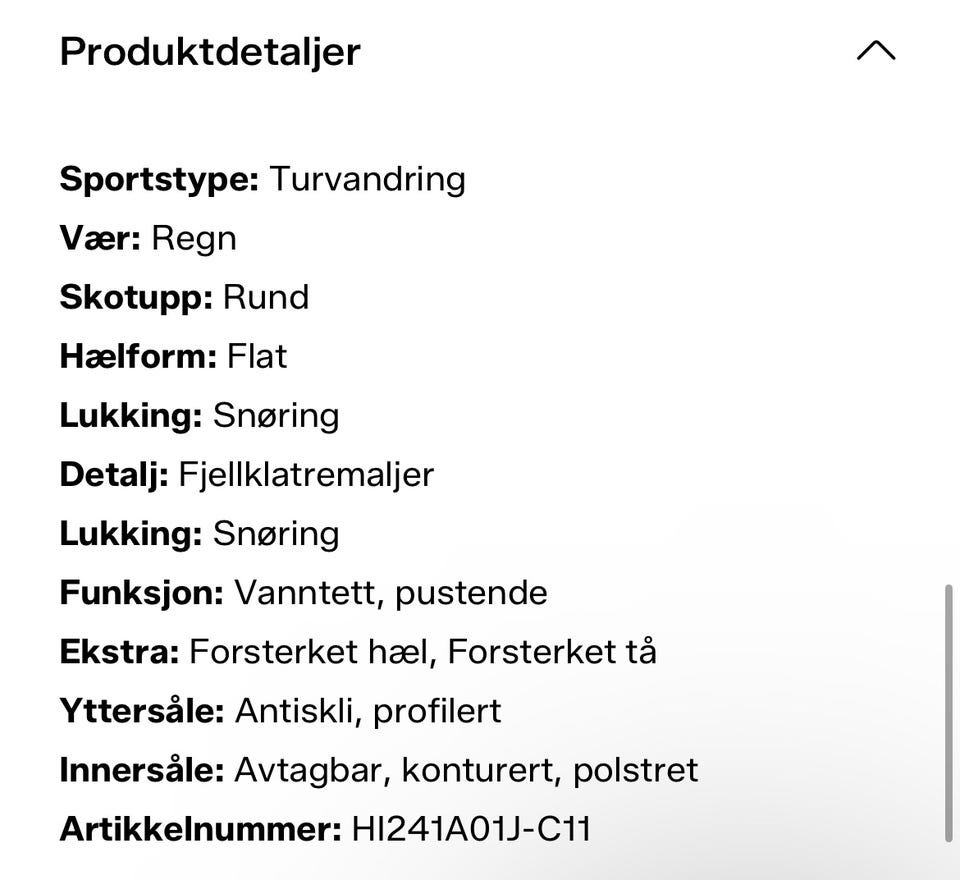The image size is (960, 880).
Task: Click the Skotupp: Rund detail
Action: (x=184, y=298)
